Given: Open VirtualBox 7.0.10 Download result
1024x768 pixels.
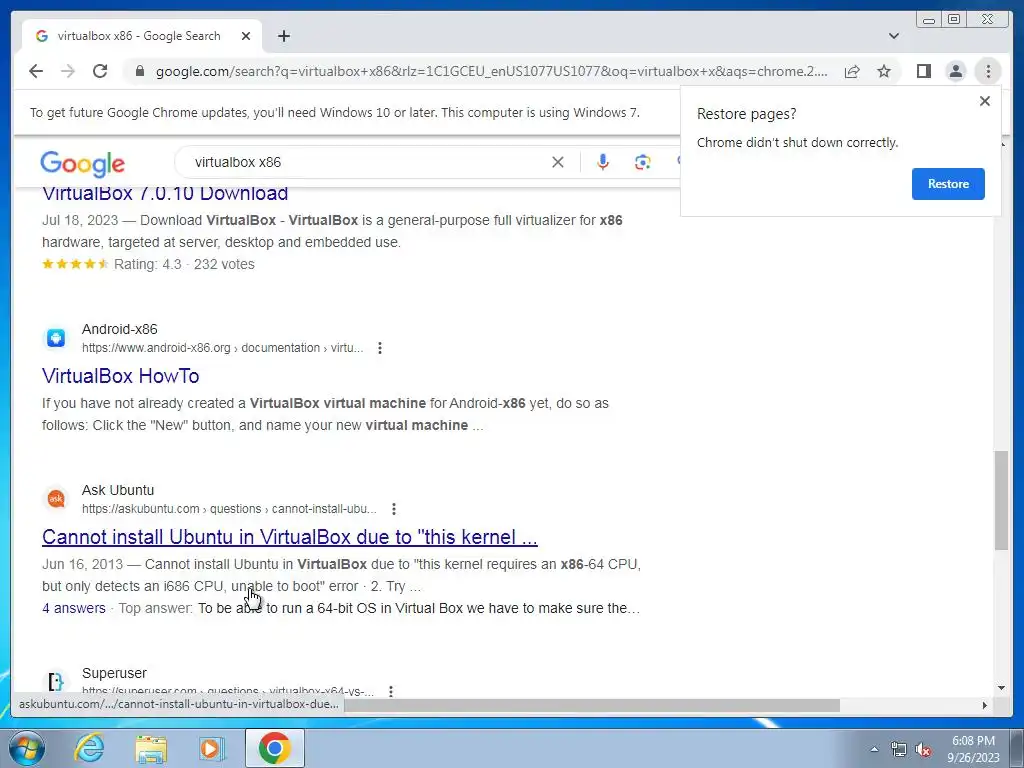Looking at the screenshot, I should tap(165, 193).
